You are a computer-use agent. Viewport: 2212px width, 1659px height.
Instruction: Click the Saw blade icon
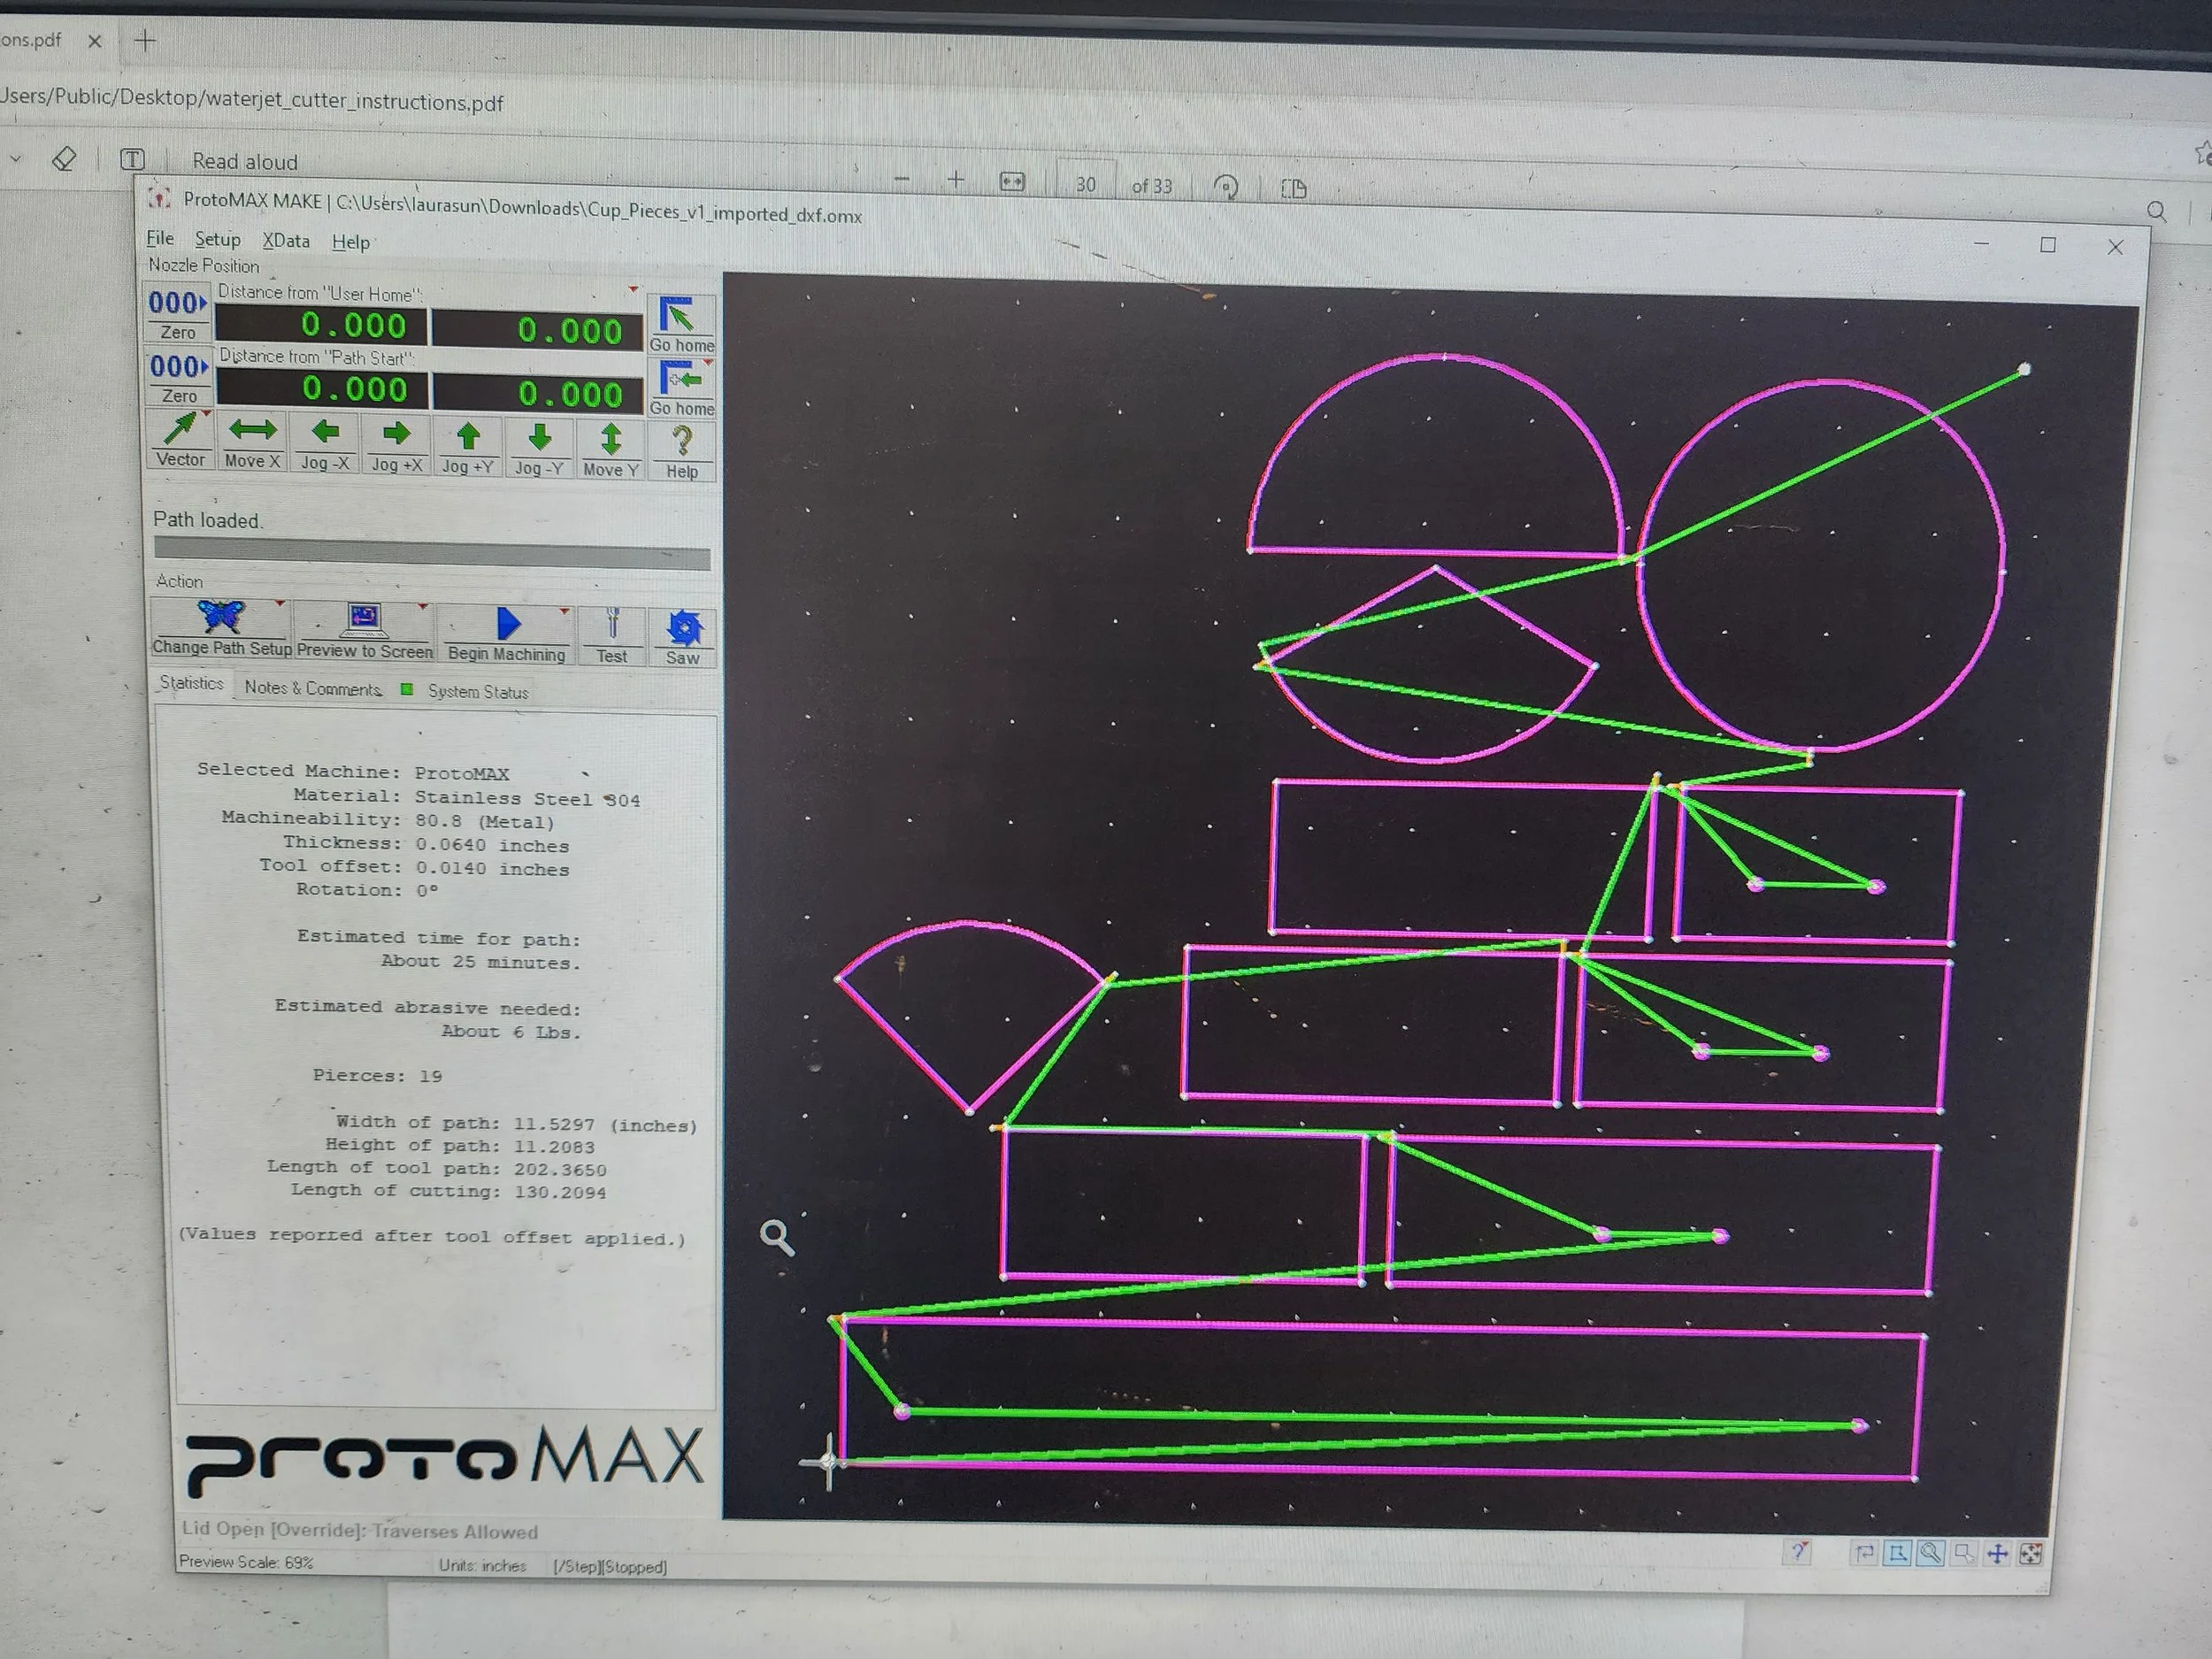684,636
